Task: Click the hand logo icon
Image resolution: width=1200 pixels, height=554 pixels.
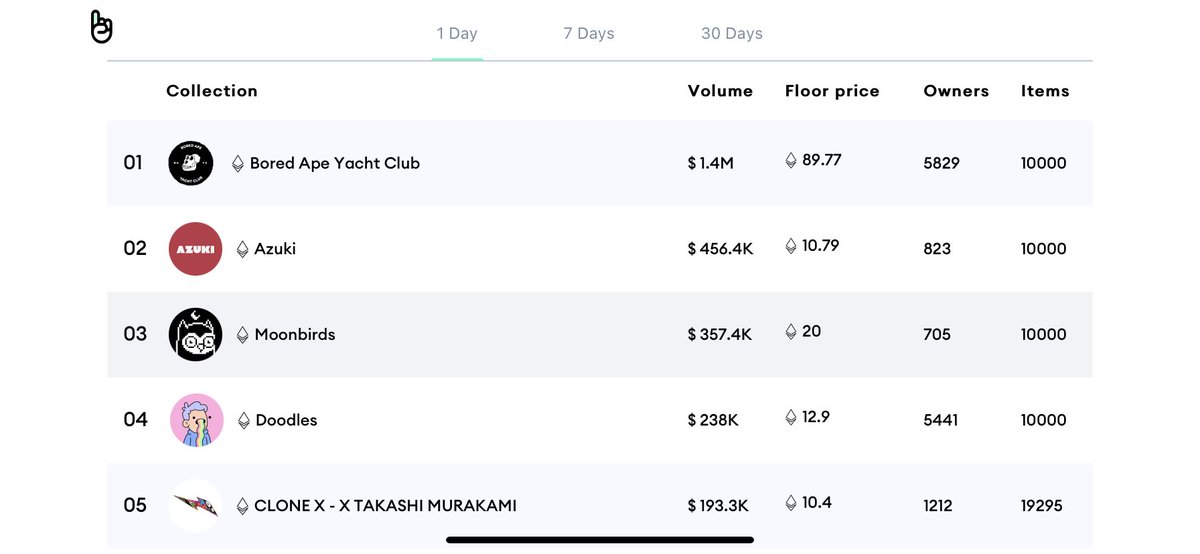Action: tap(101, 27)
